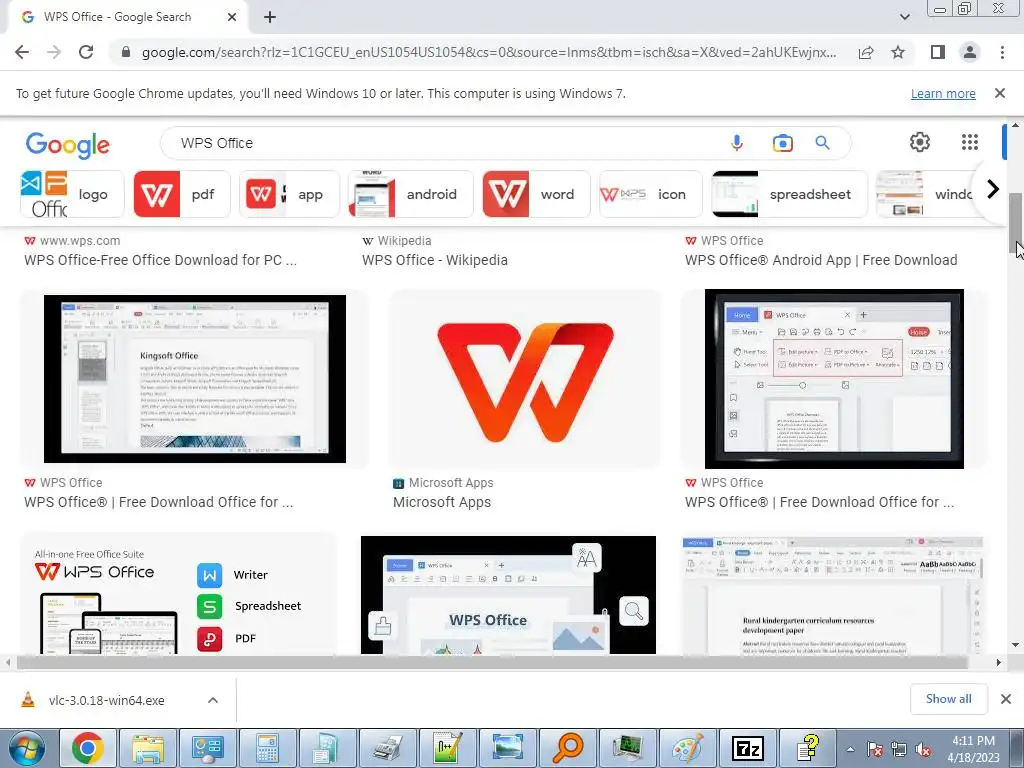Dismiss the Chrome update notice bar
Image resolution: width=1024 pixels, height=768 pixels.
click(x=1000, y=93)
